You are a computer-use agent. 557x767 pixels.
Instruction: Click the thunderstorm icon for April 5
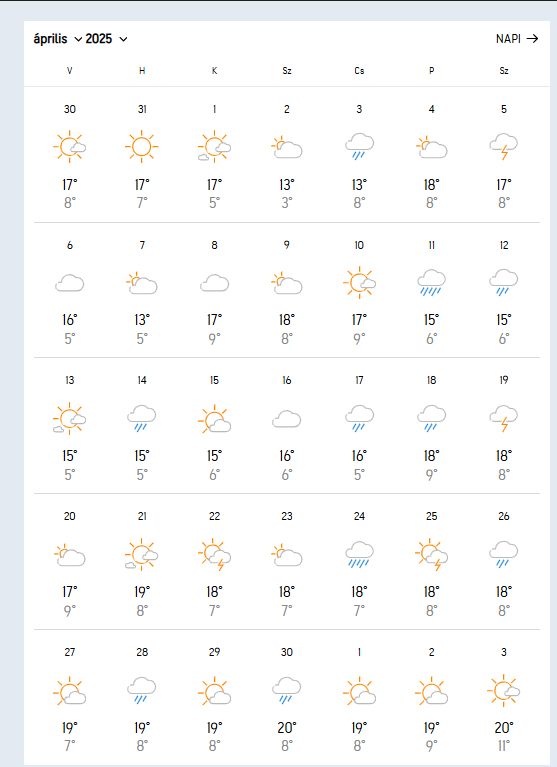(x=504, y=146)
